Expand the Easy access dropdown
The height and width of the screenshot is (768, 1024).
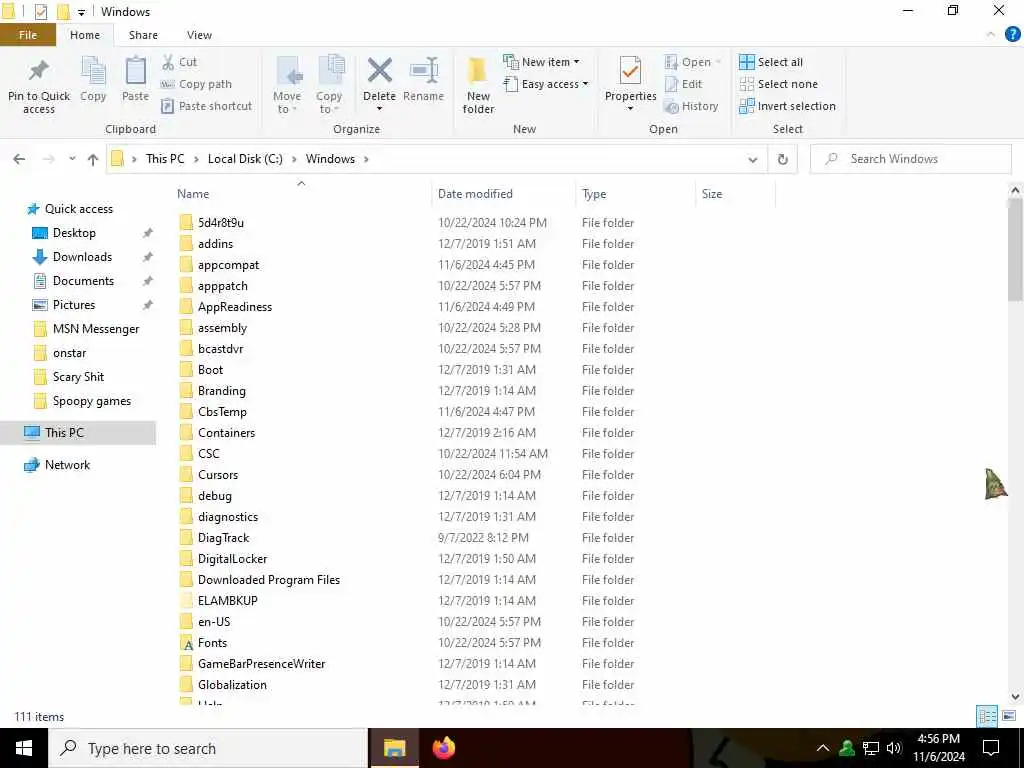[585, 84]
